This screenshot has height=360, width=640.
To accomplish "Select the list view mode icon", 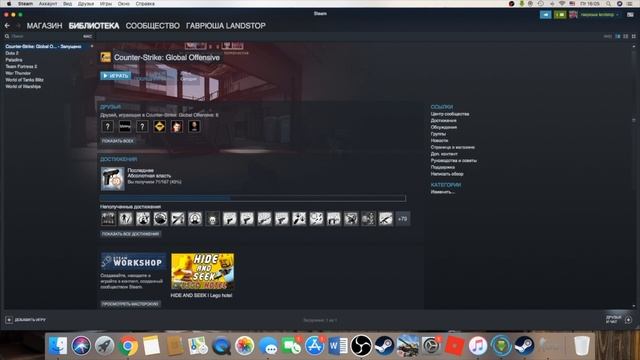I will (625, 36).
